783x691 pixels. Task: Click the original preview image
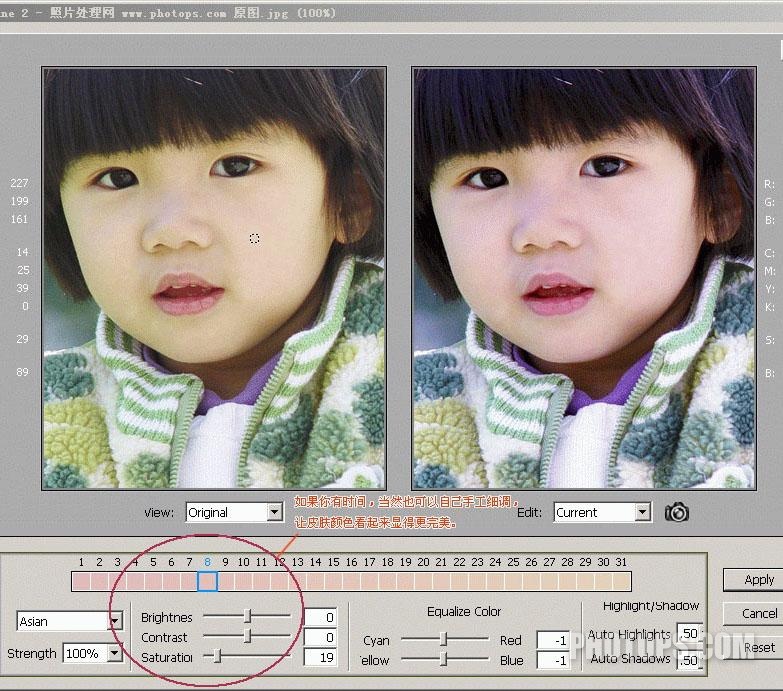coord(214,278)
